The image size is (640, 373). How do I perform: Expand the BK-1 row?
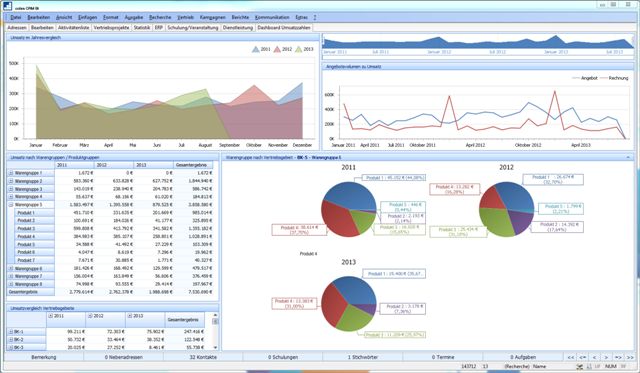[11, 332]
